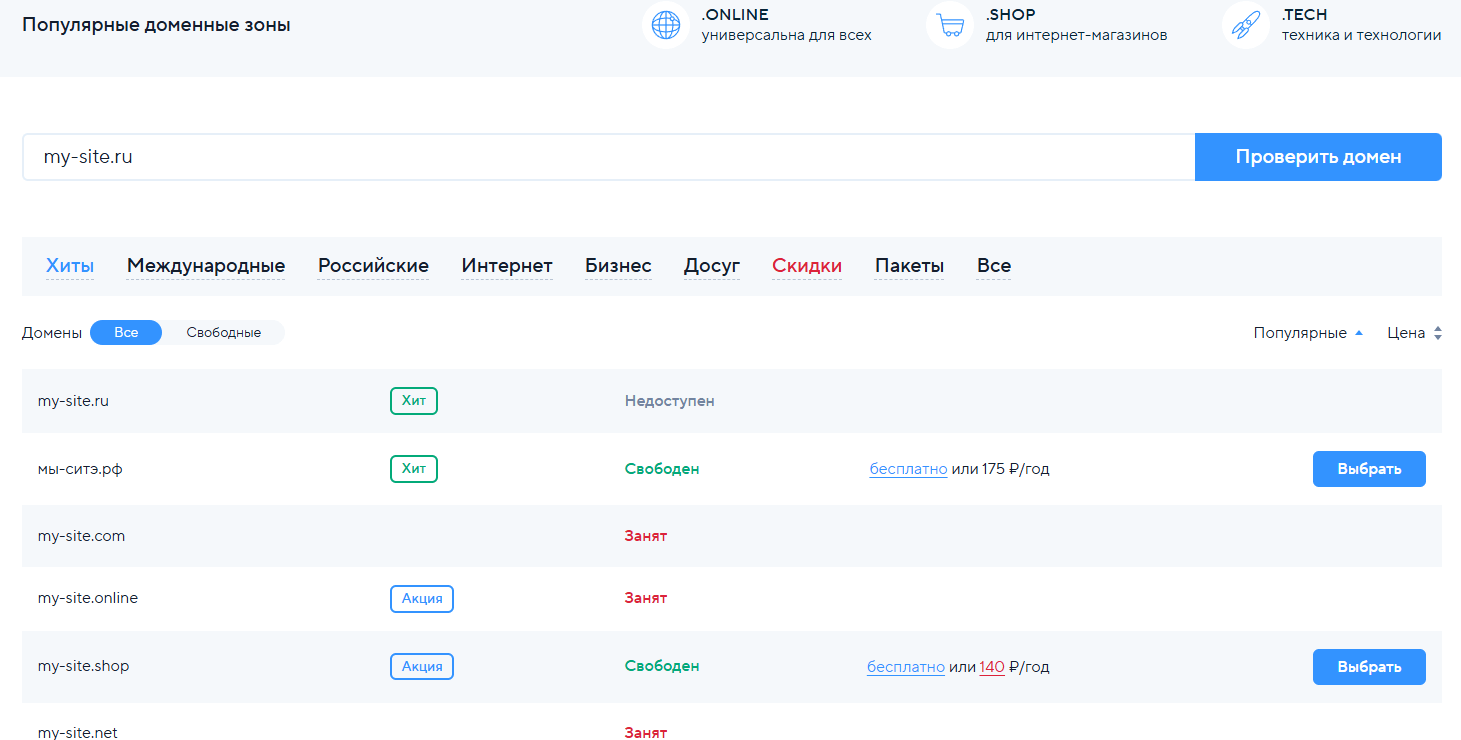Toggle domain filter to Все
1461x740 pixels.
click(x=126, y=333)
